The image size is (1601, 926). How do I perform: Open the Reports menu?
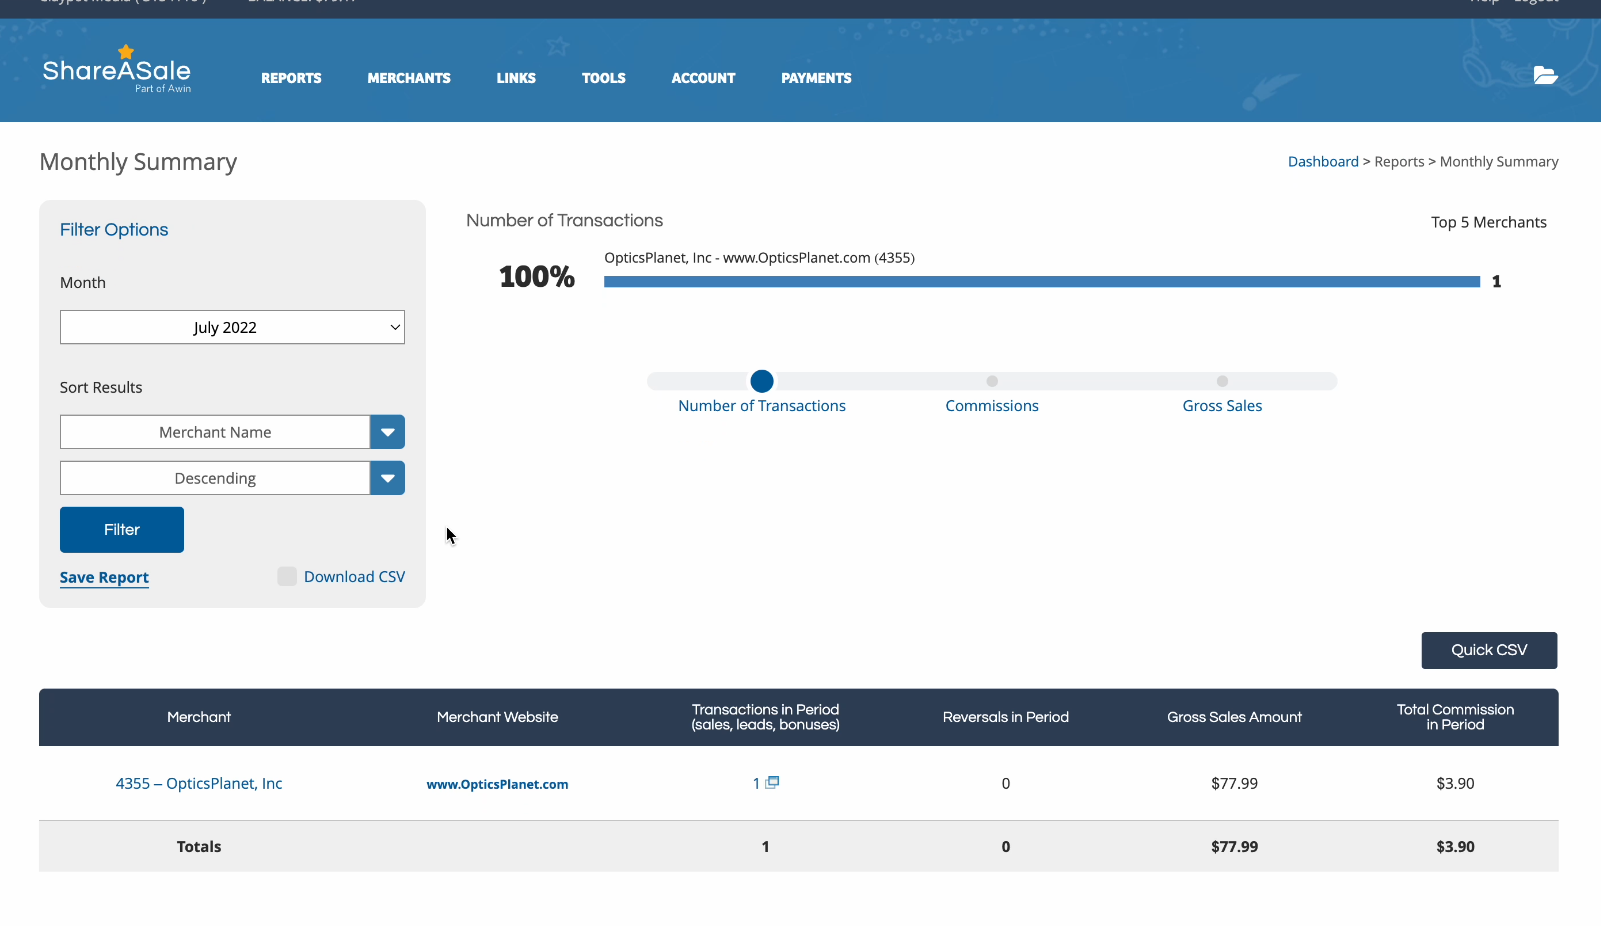(x=291, y=78)
